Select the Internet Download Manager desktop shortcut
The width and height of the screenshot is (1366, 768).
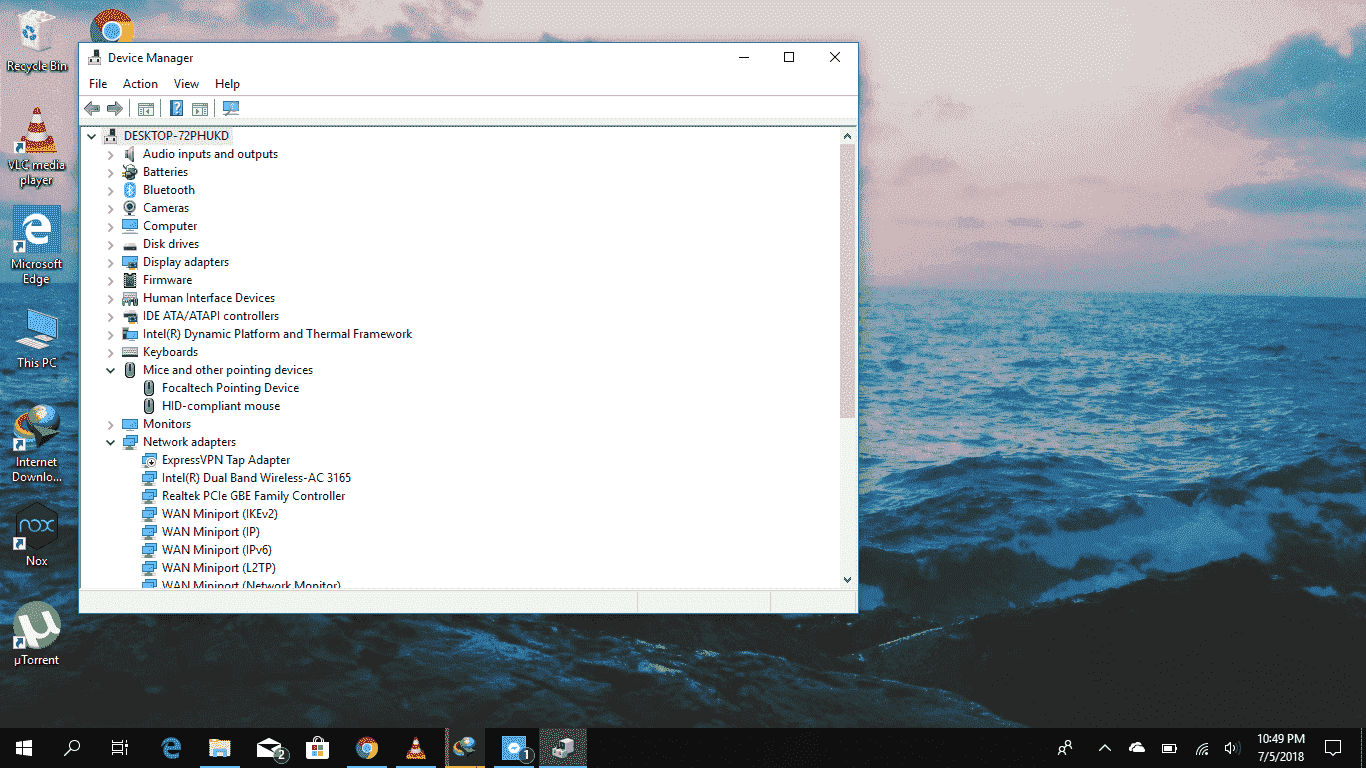click(x=37, y=444)
